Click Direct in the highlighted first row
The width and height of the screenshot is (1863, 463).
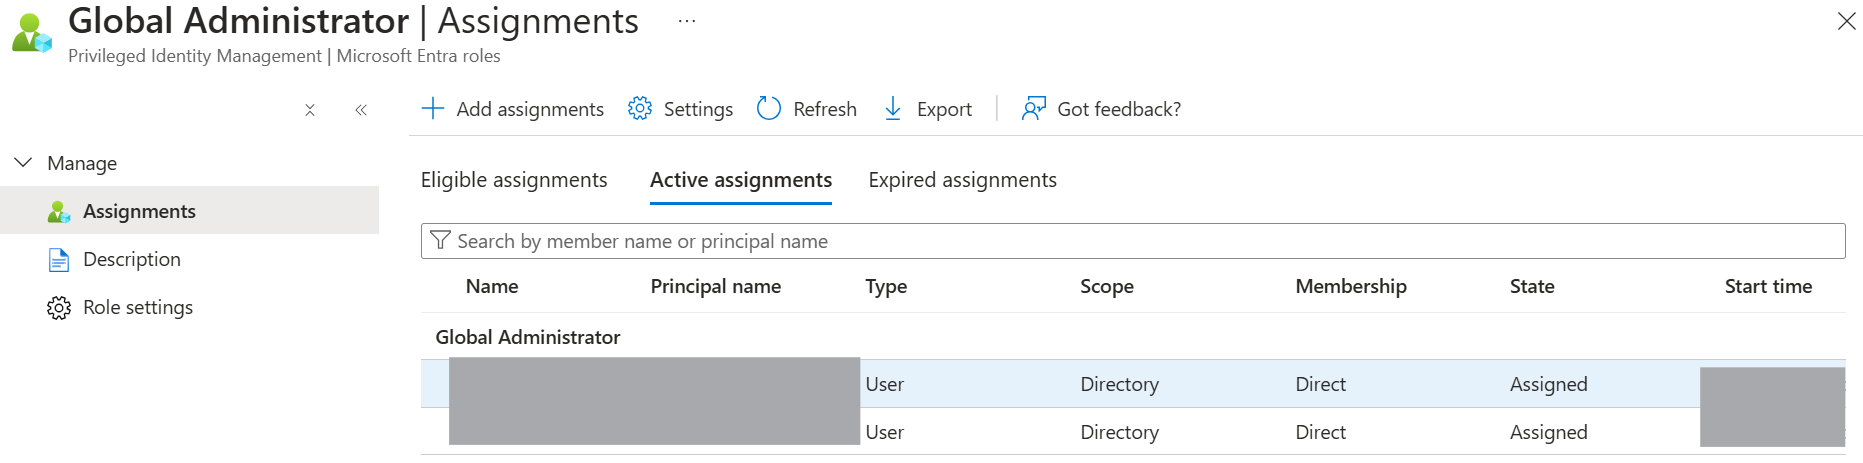1321,384
